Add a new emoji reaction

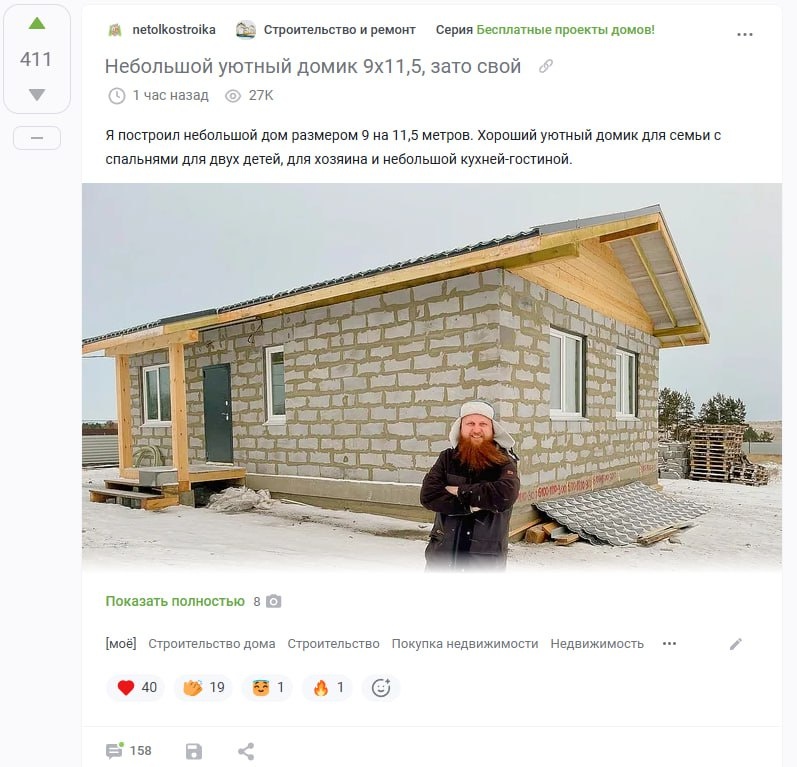tap(381, 688)
